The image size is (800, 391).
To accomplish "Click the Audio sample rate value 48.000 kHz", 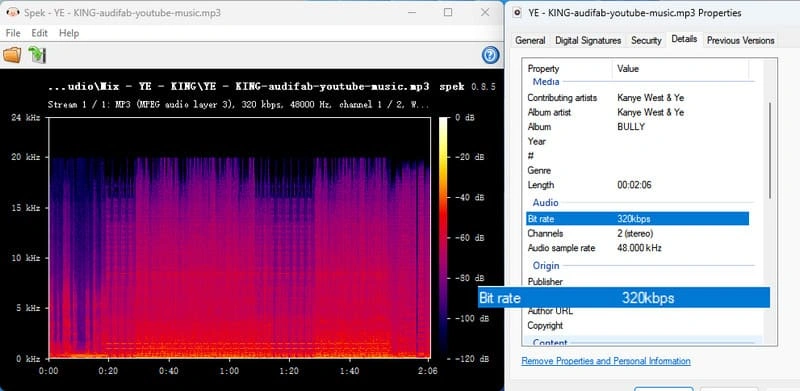I will (639, 249).
